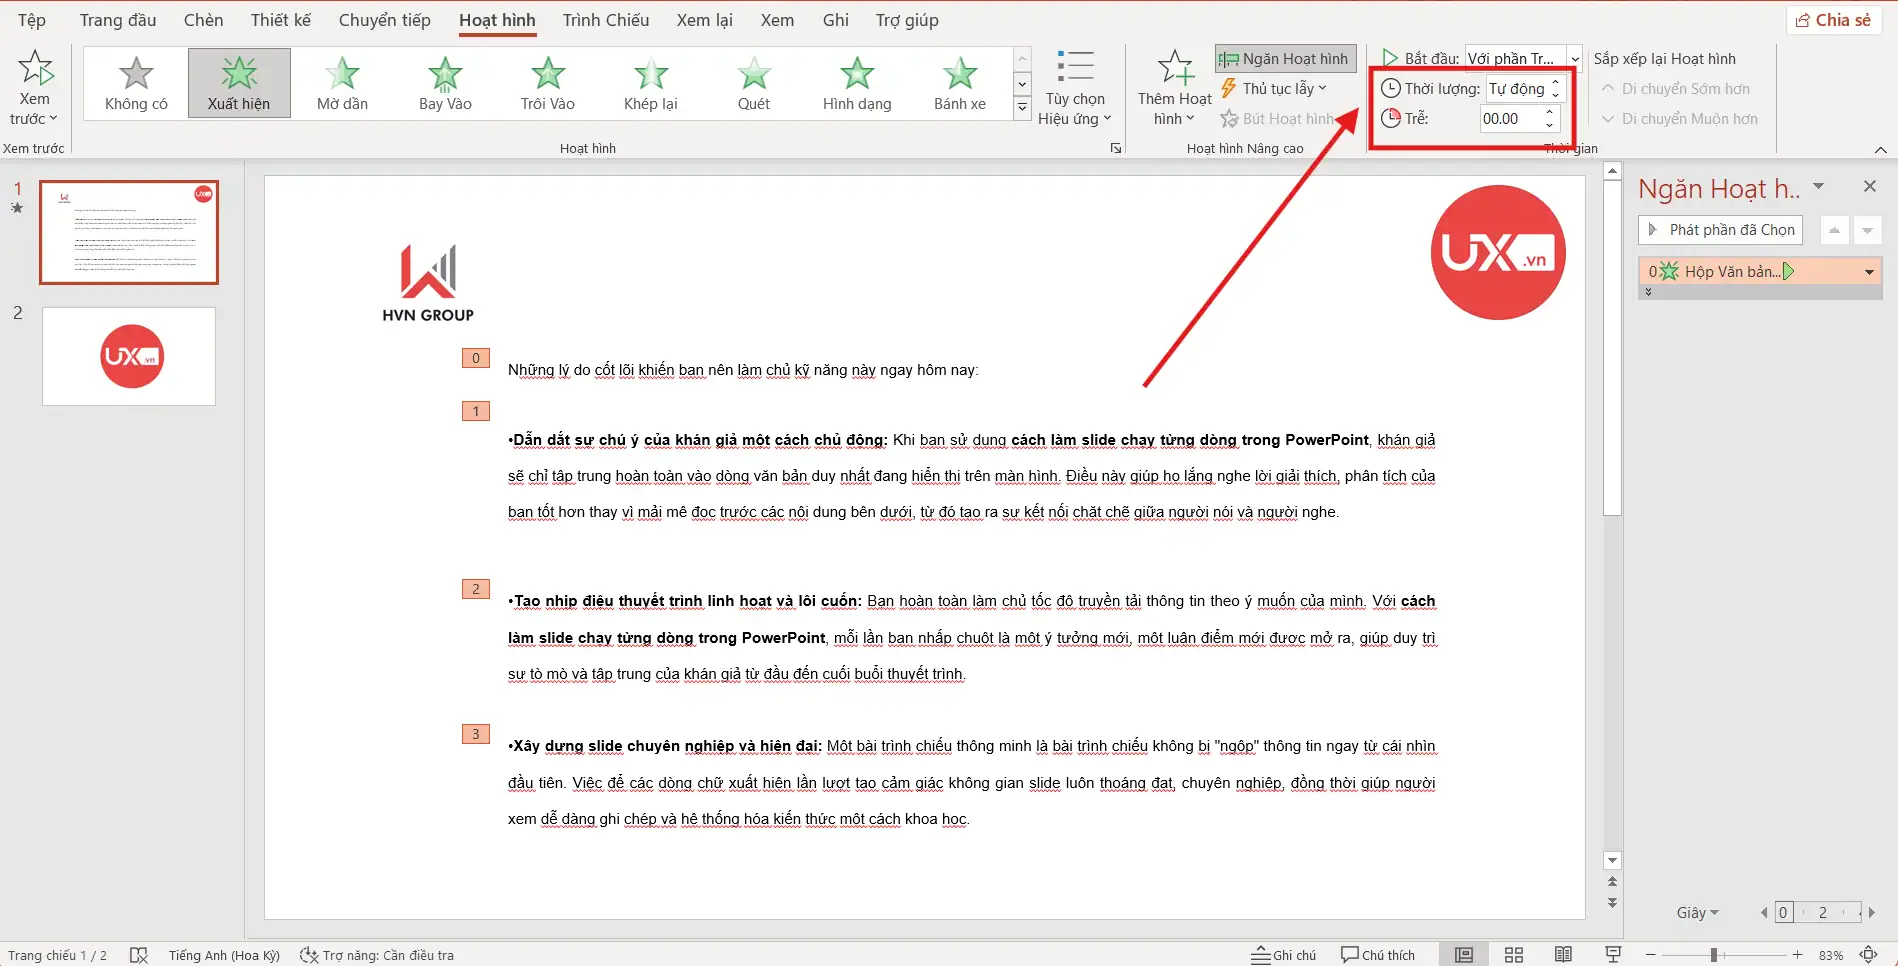Switch to the Trình Chiếu tab
Viewport: 1898px width, 966px height.
pyautogui.click(x=605, y=20)
